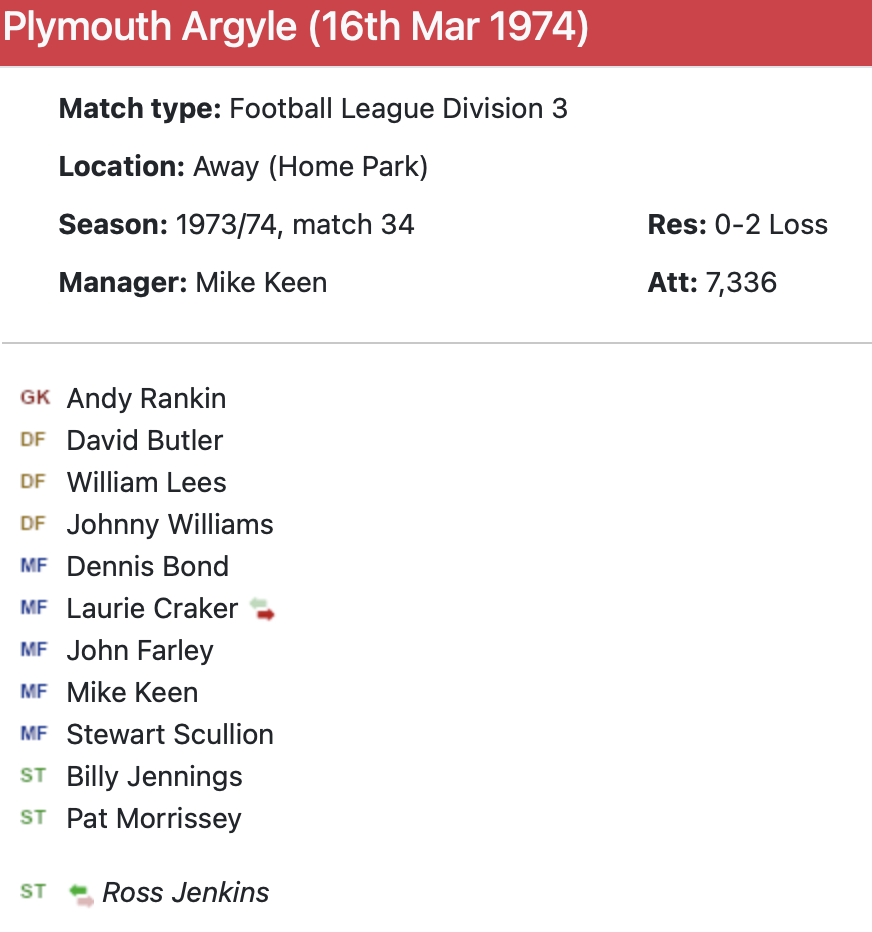The width and height of the screenshot is (872, 932).
Task: Click the 0-2 Loss result
Action: pyautogui.click(x=771, y=224)
